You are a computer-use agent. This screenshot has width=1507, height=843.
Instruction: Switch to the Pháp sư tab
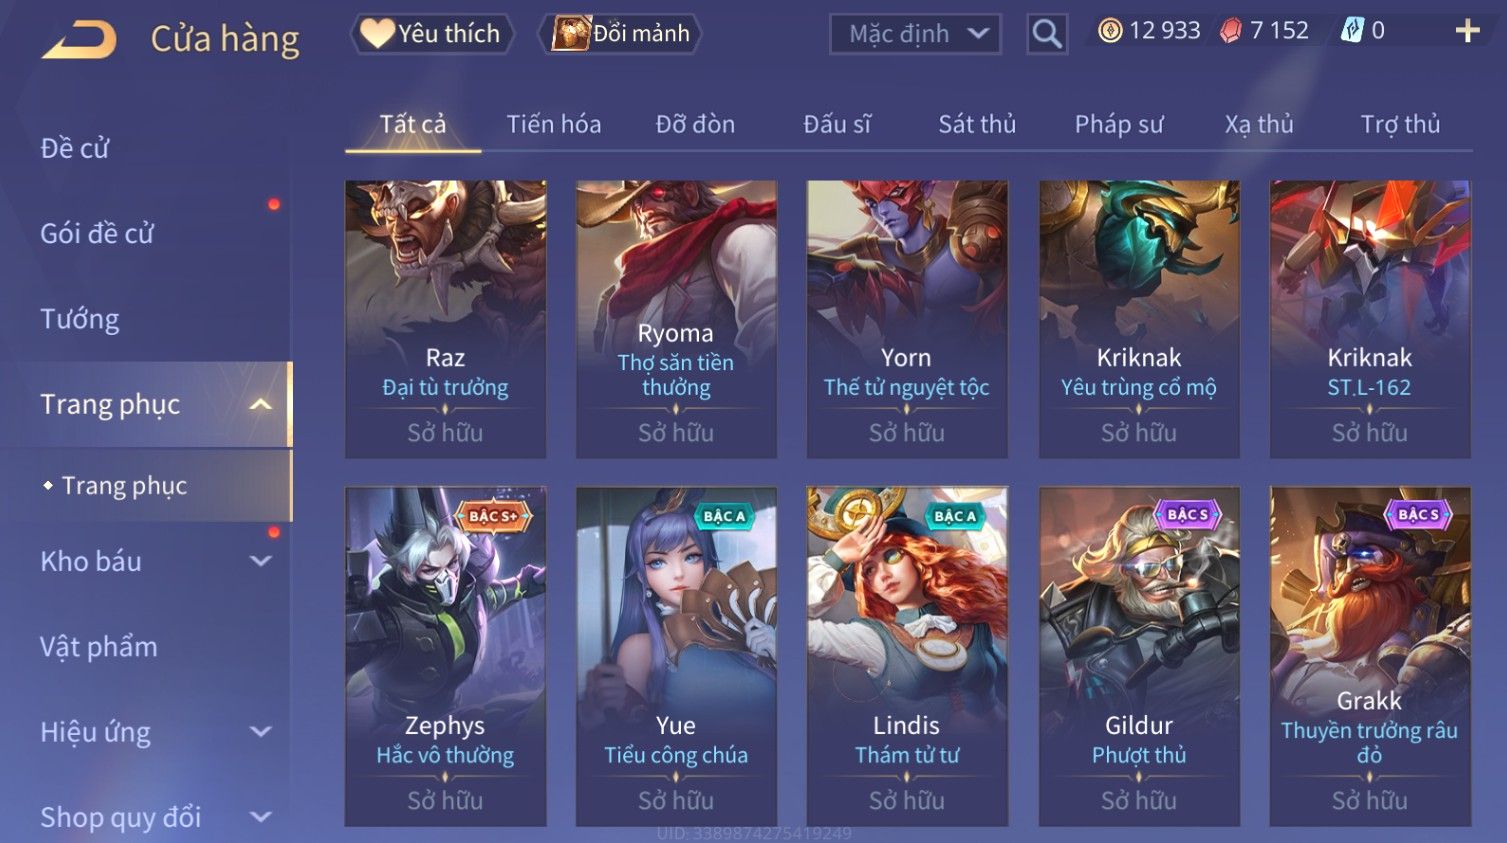pyautogui.click(x=1119, y=124)
